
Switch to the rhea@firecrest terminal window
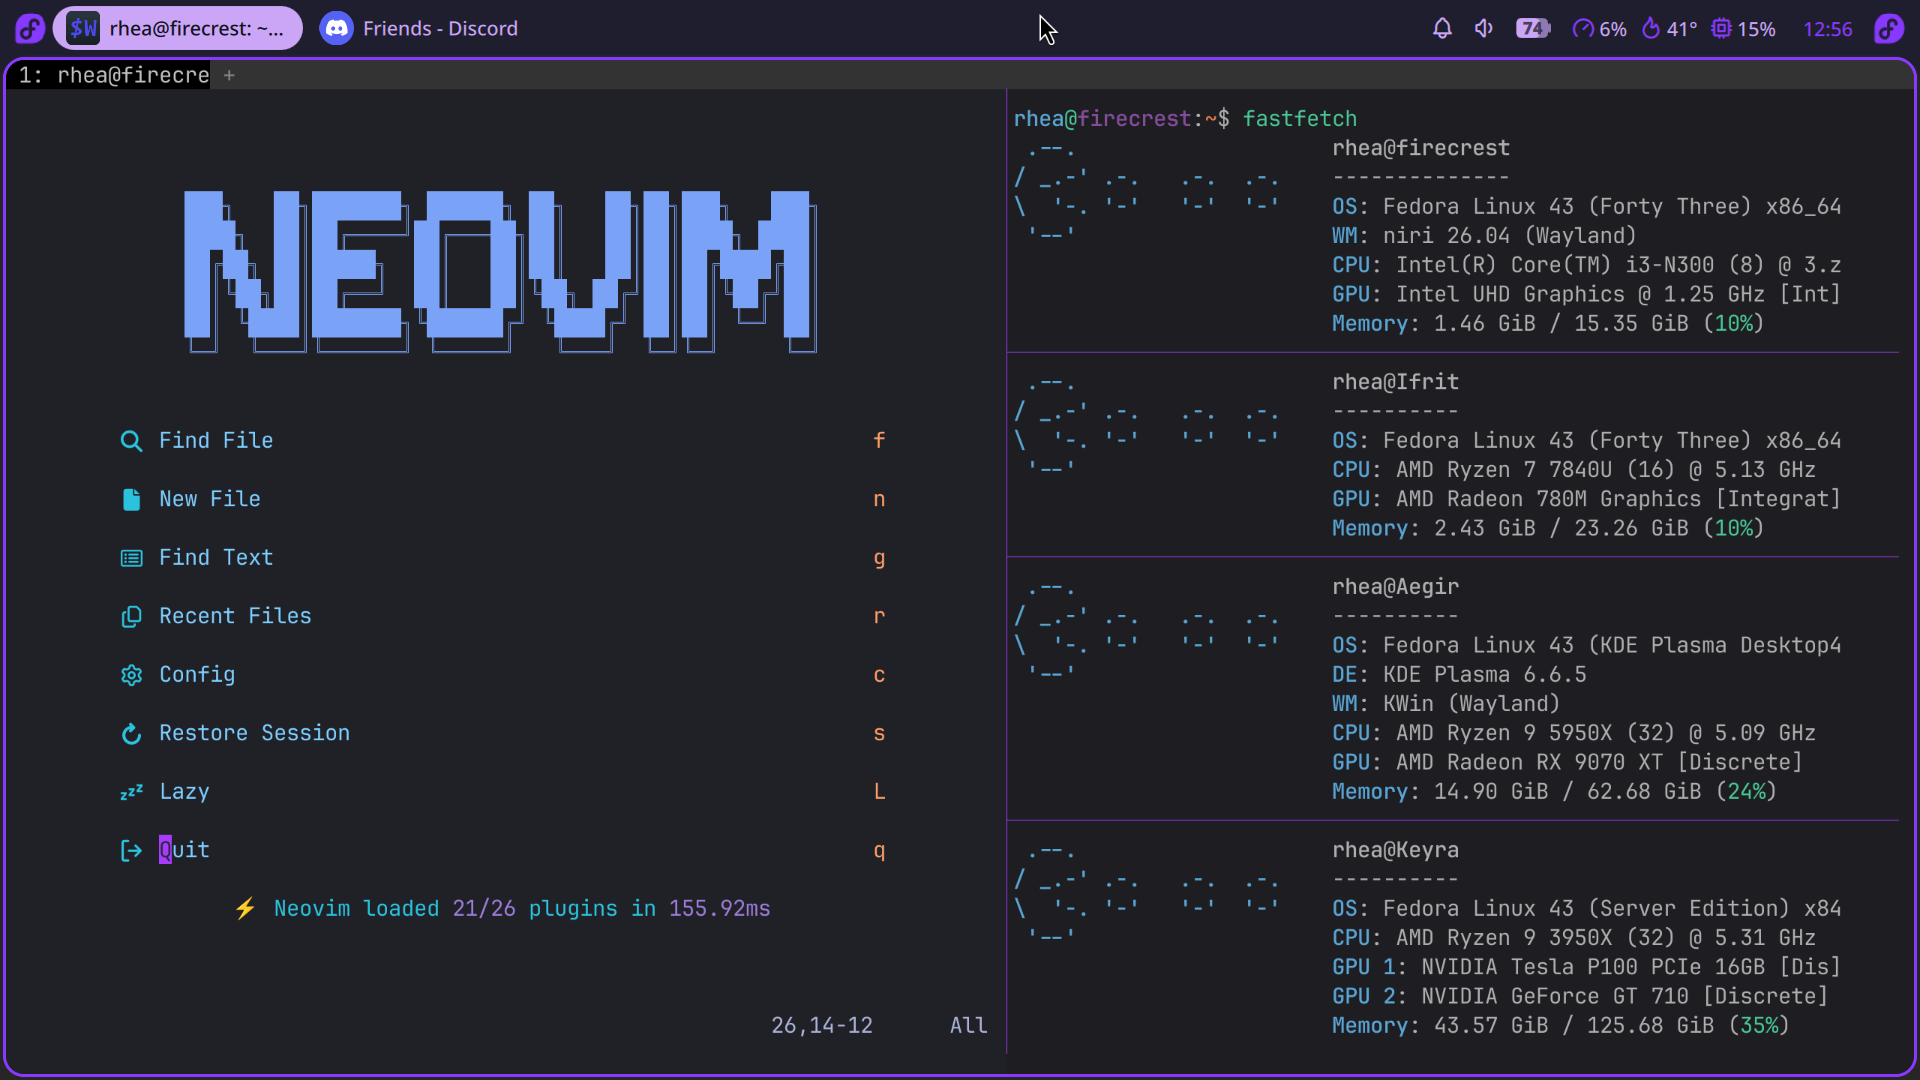coord(178,28)
